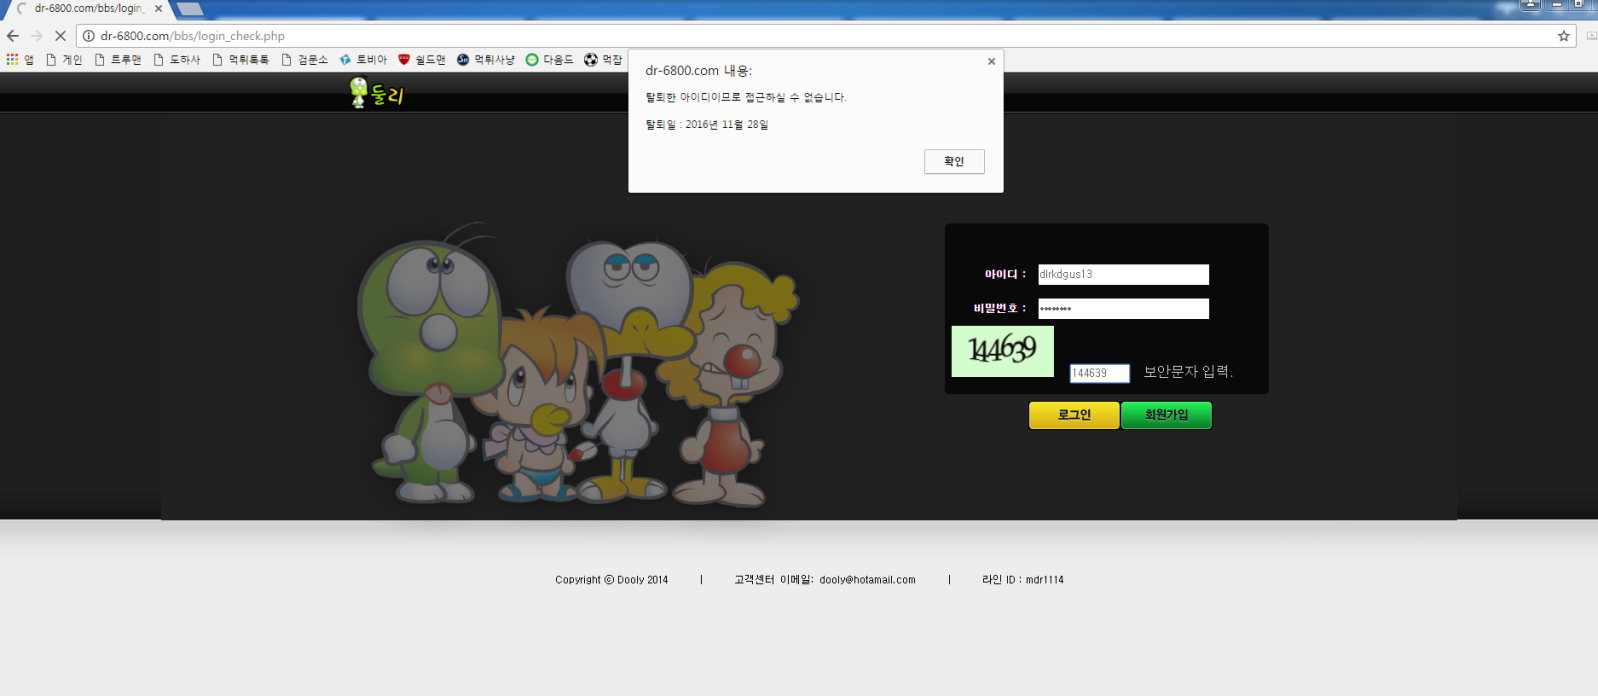This screenshot has width=1598, height=696.
Task: Open the 먹튀사냥 bookmark
Action: click(x=486, y=60)
